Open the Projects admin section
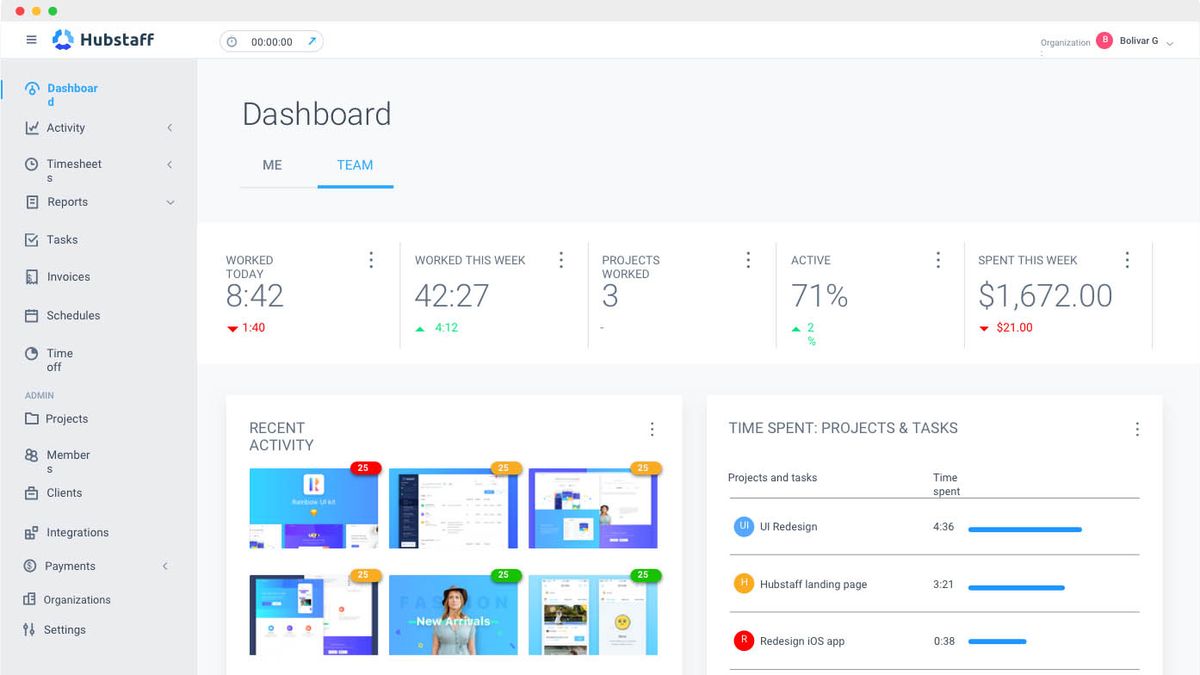Image resolution: width=1200 pixels, height=675 pixels. 67,419
